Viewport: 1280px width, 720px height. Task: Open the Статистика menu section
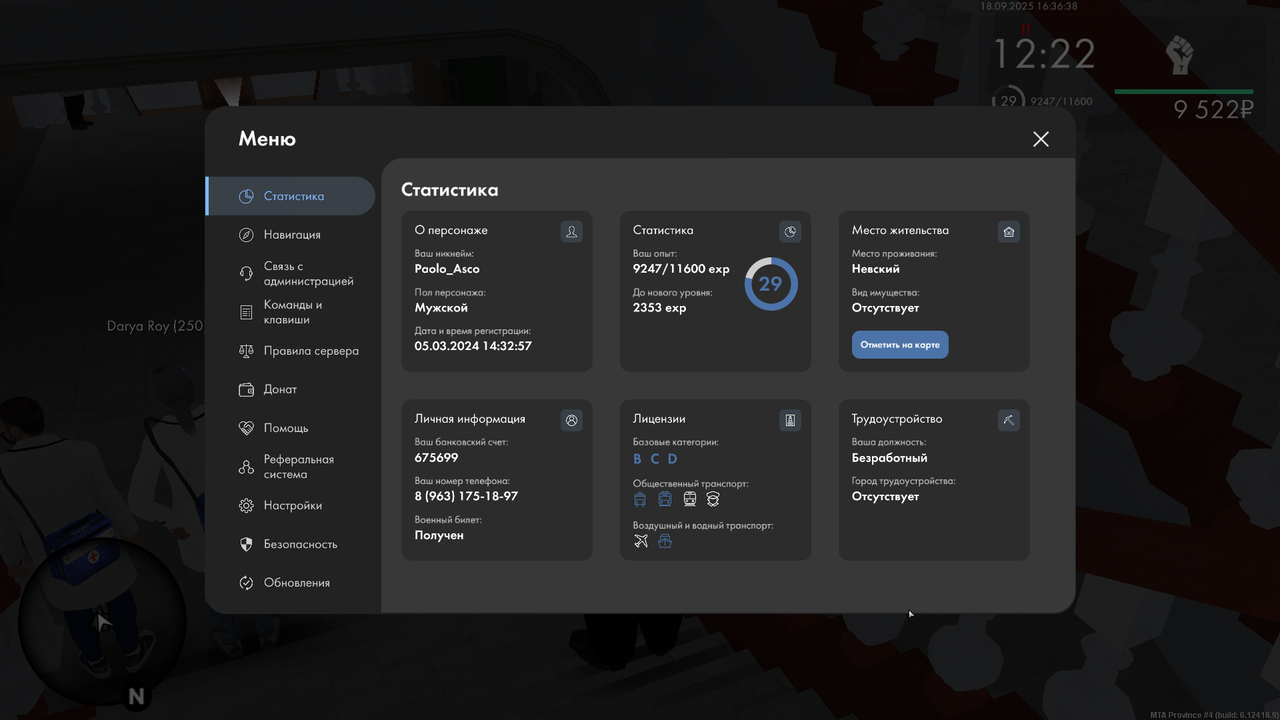[x=291, y=196]
